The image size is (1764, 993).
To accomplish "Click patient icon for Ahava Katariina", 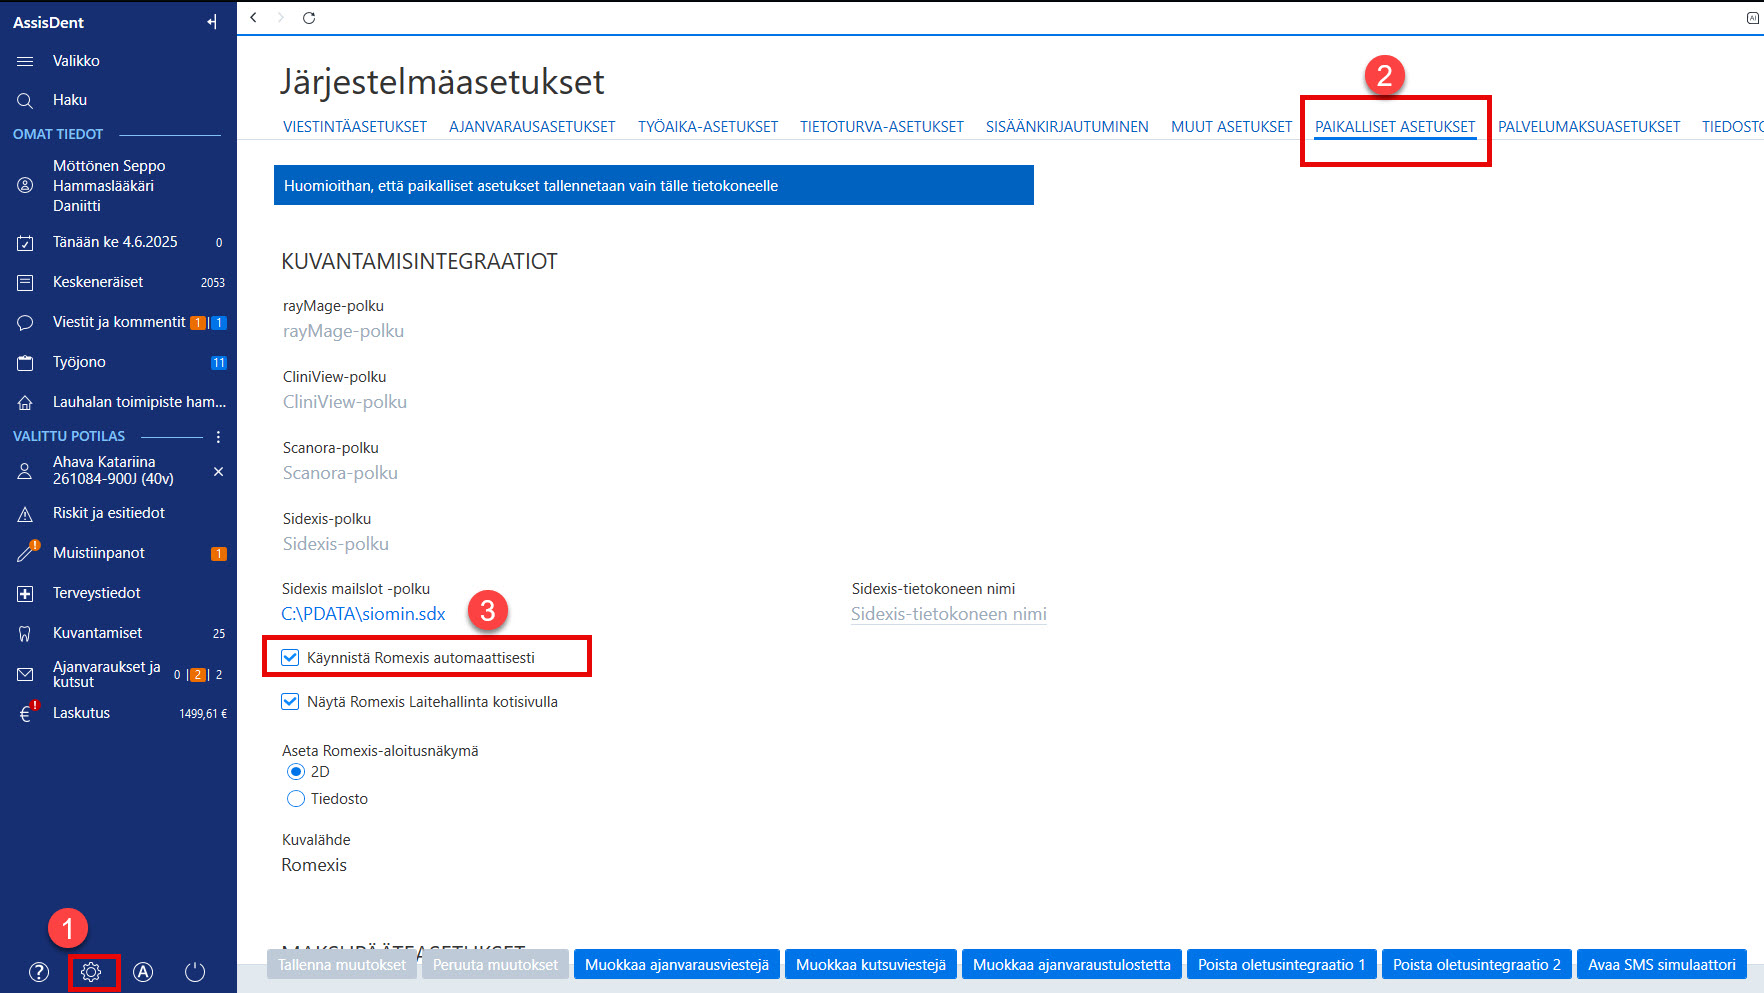I will pyautogui.click(x=25, y=471).
